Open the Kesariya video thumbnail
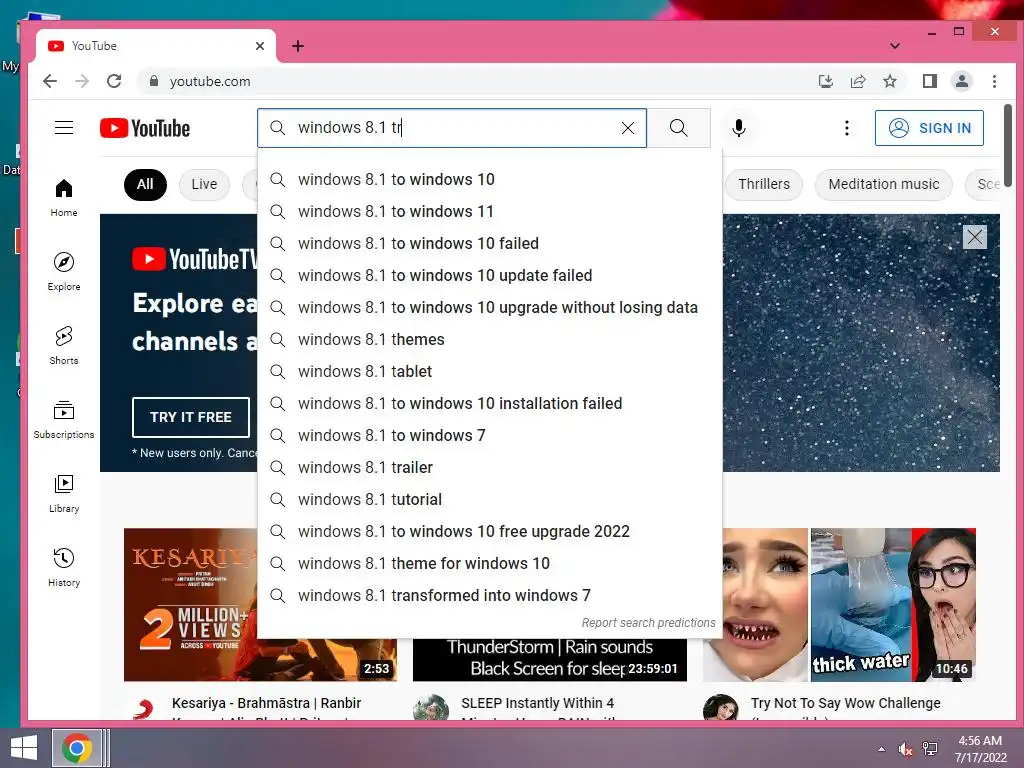 tap(189, 604)
